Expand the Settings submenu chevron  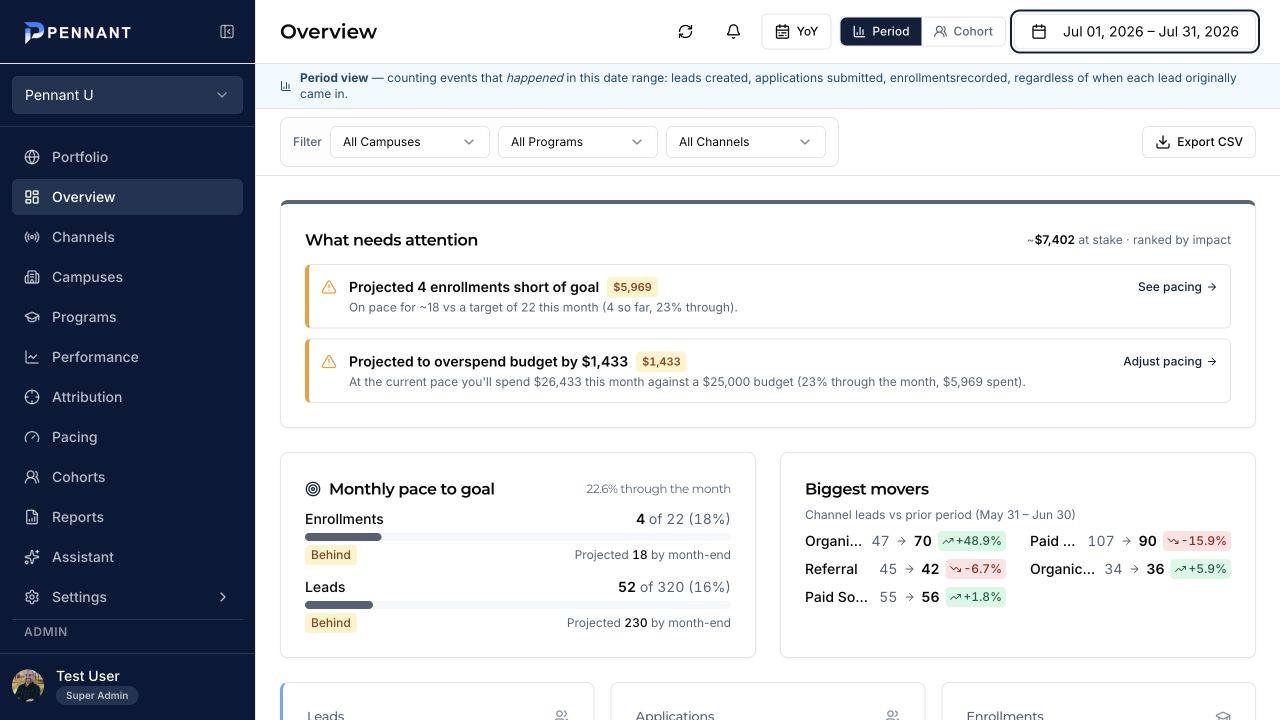(x=223, y=597)
